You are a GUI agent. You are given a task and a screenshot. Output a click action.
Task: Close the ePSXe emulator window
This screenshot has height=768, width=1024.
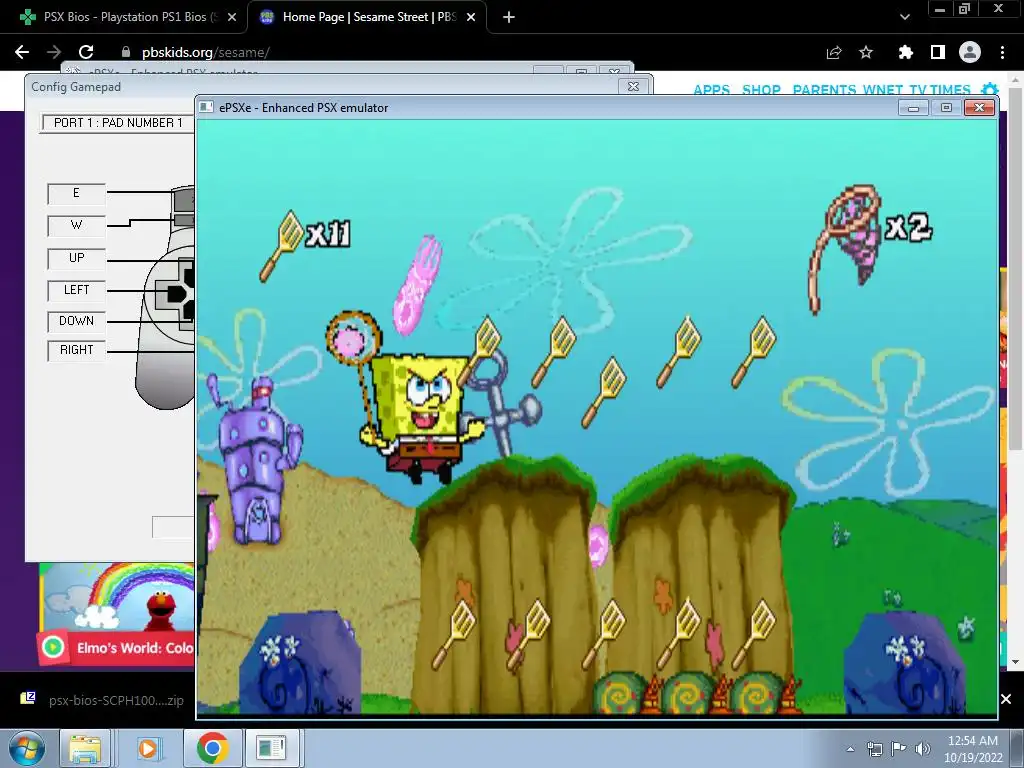coord(979,107)
